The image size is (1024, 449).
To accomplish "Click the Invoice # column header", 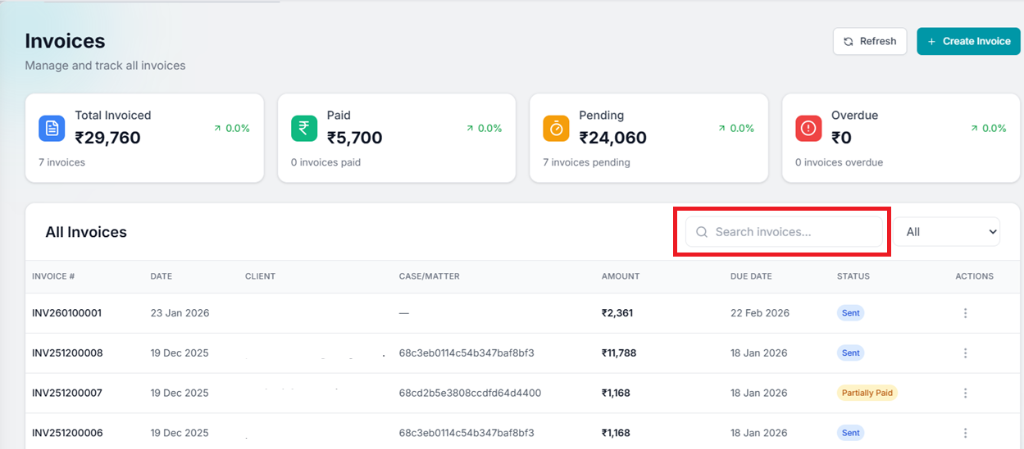I will (53, 276).
